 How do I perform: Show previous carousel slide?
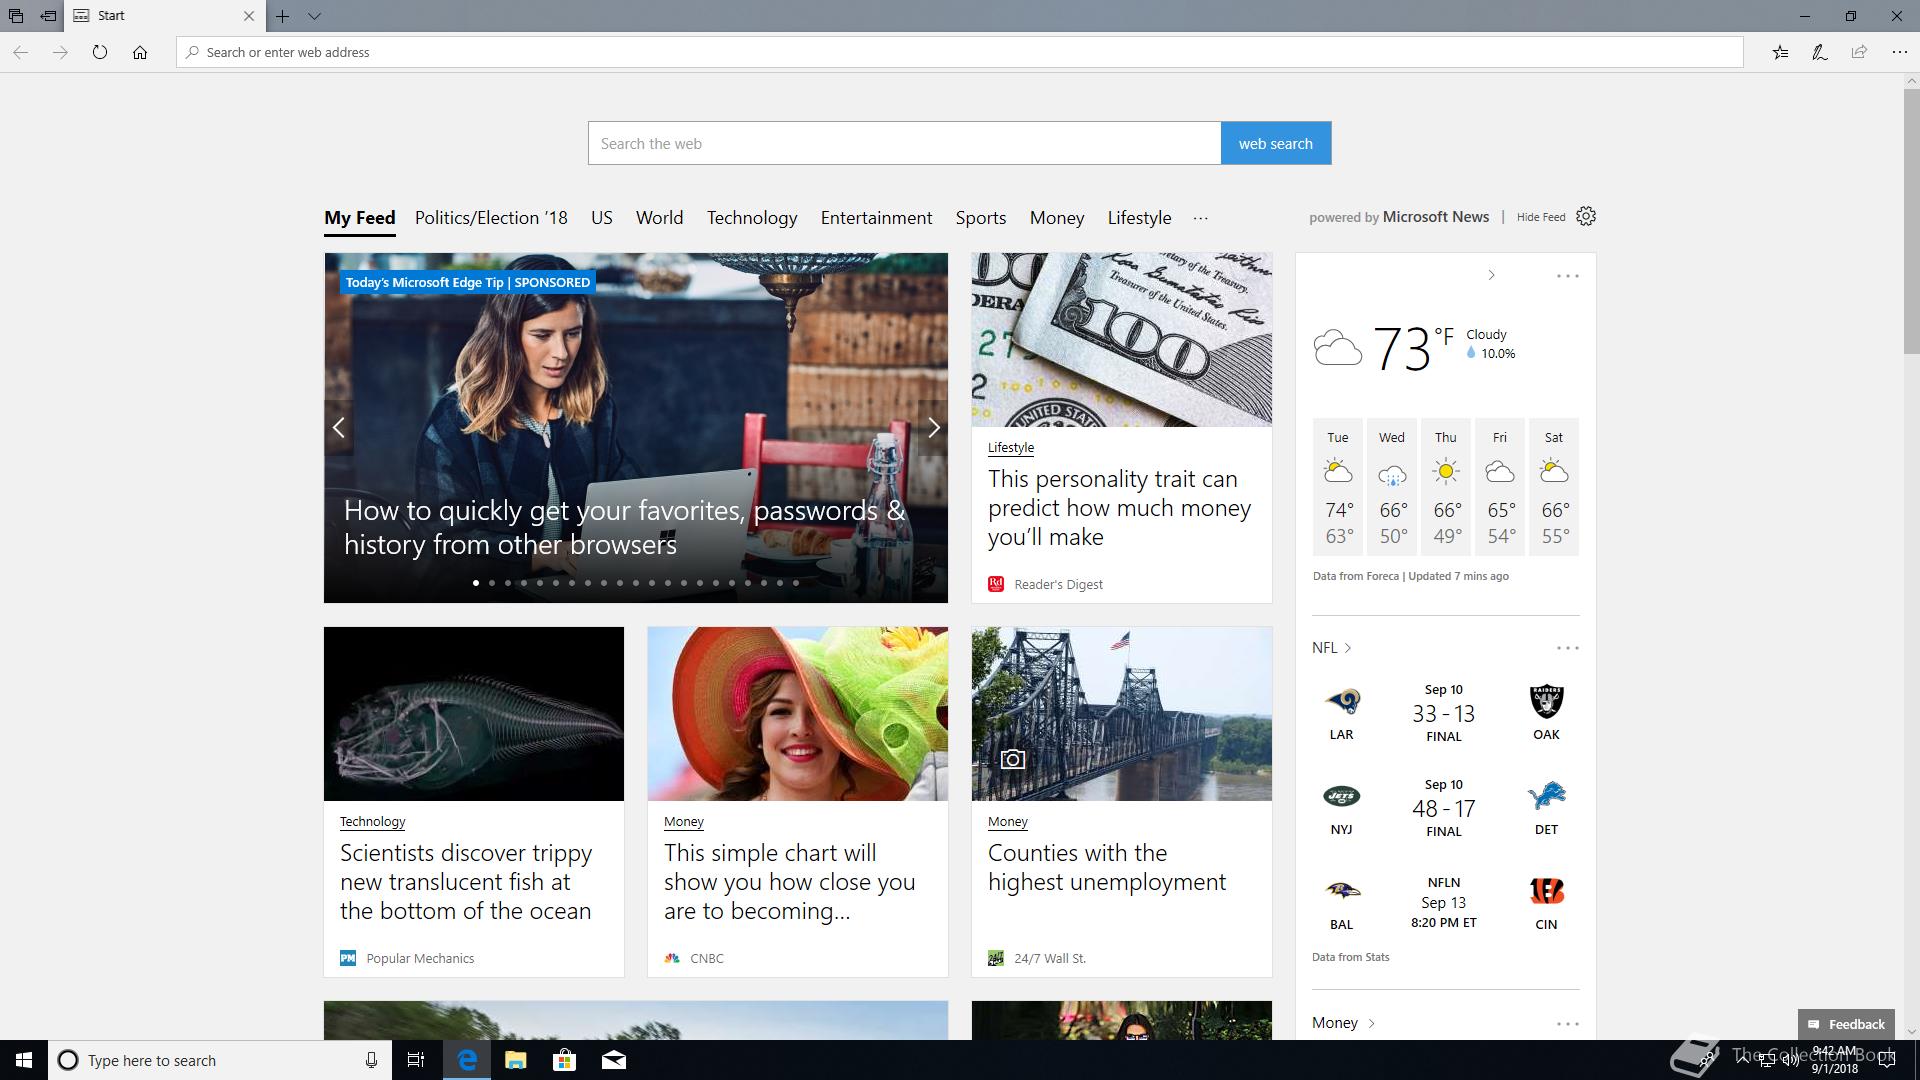click(x=338, y=428)
